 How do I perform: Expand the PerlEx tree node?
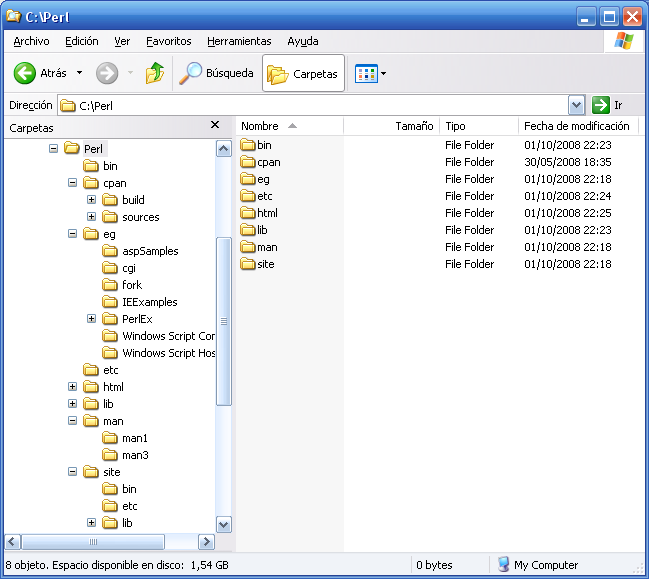91,319
